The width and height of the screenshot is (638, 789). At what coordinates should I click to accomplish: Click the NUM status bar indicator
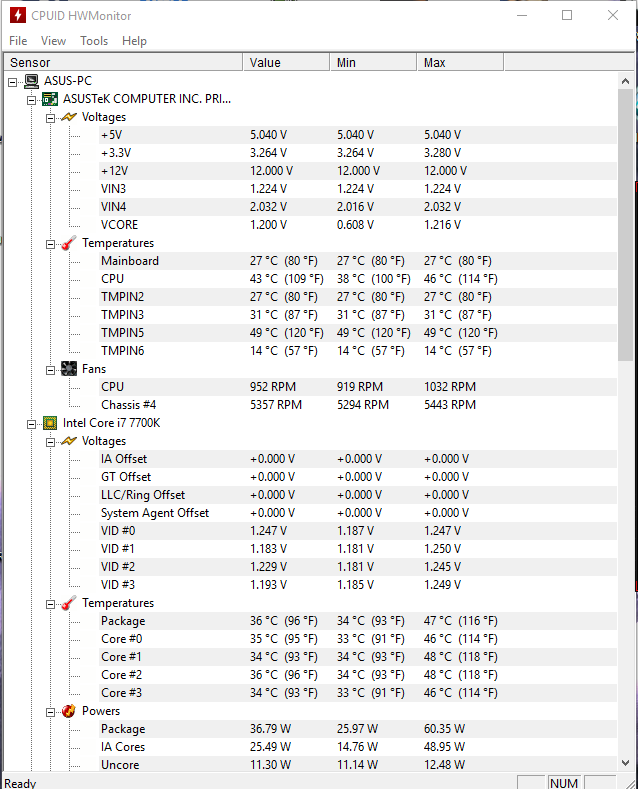(564, 782)
